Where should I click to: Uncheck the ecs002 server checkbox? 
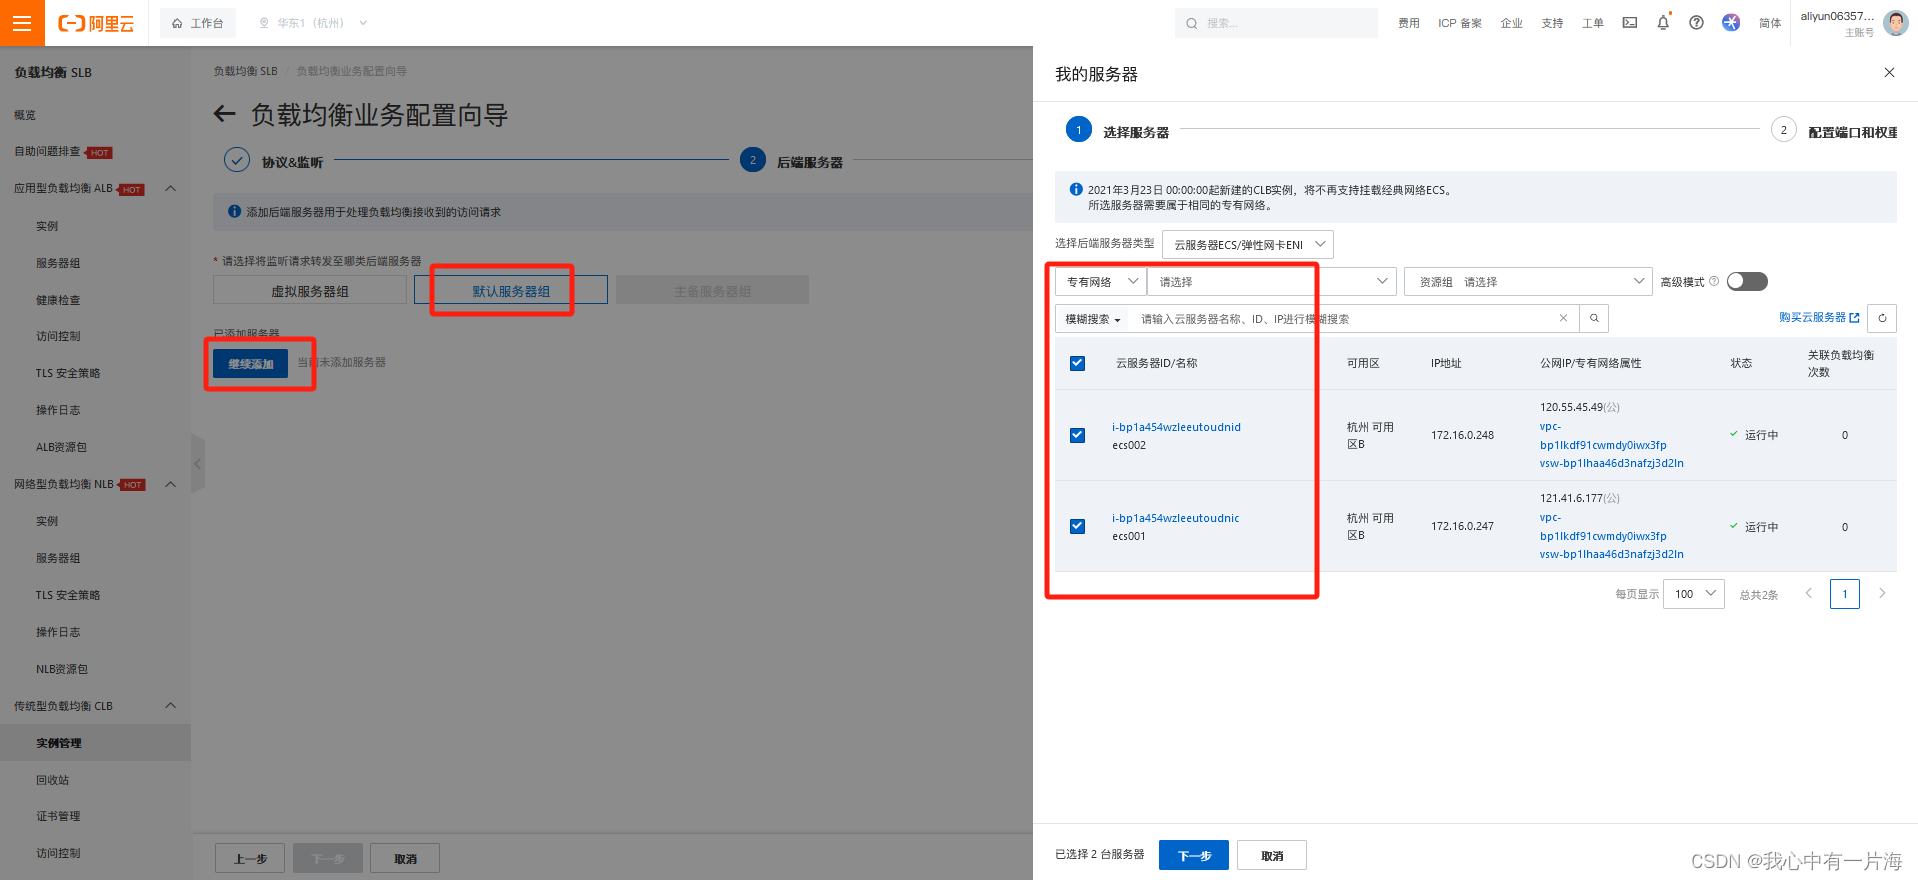[1077, 435]
